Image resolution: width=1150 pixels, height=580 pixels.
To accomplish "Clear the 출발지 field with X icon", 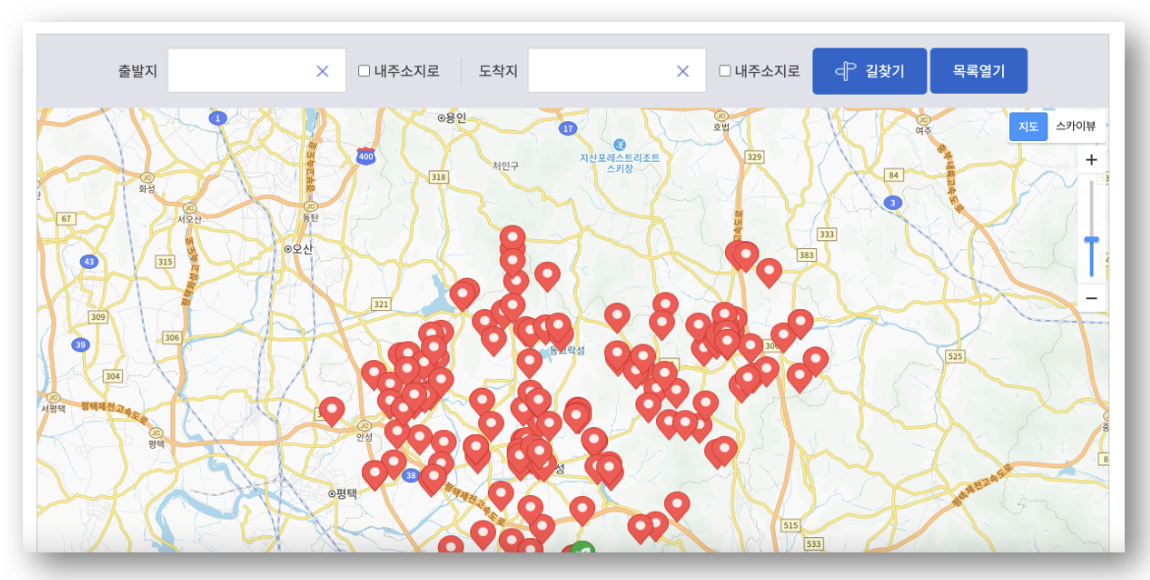I will click(323, 71).
